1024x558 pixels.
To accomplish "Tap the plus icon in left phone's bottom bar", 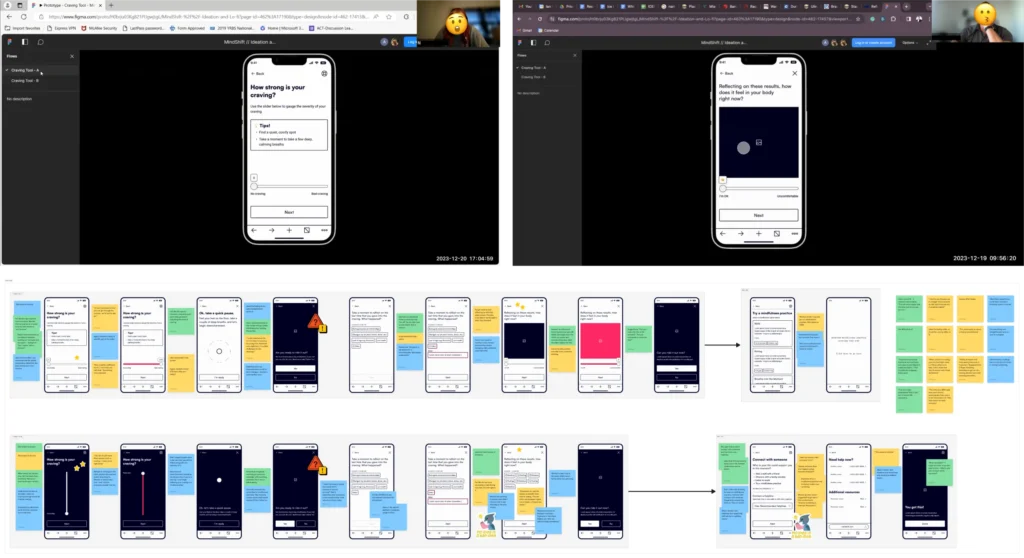I will point(289,230).
